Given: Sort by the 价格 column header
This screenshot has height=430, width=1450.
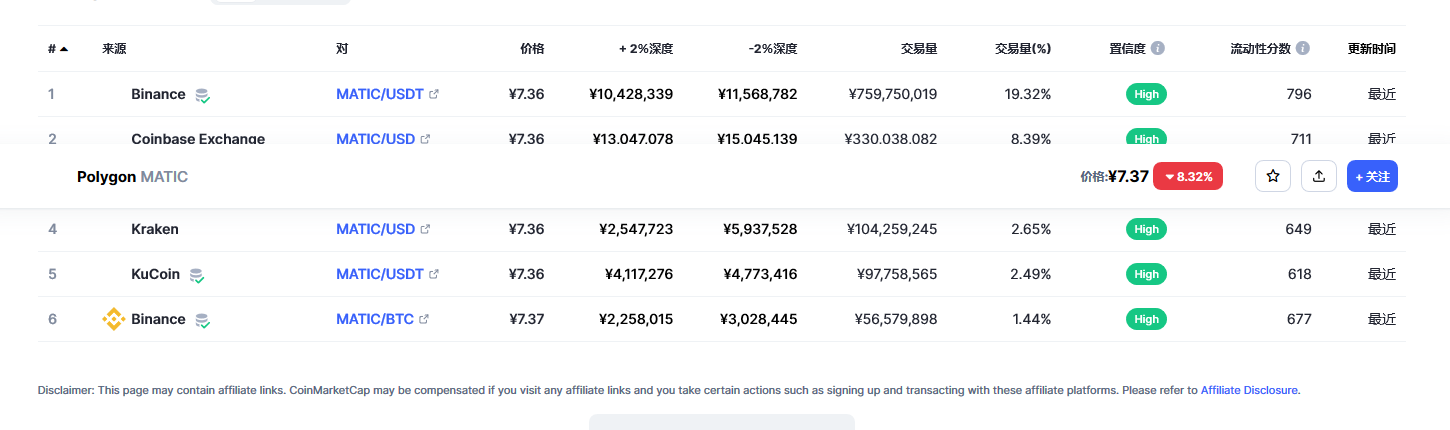Looking at the screenshot, I should [532, 48].
